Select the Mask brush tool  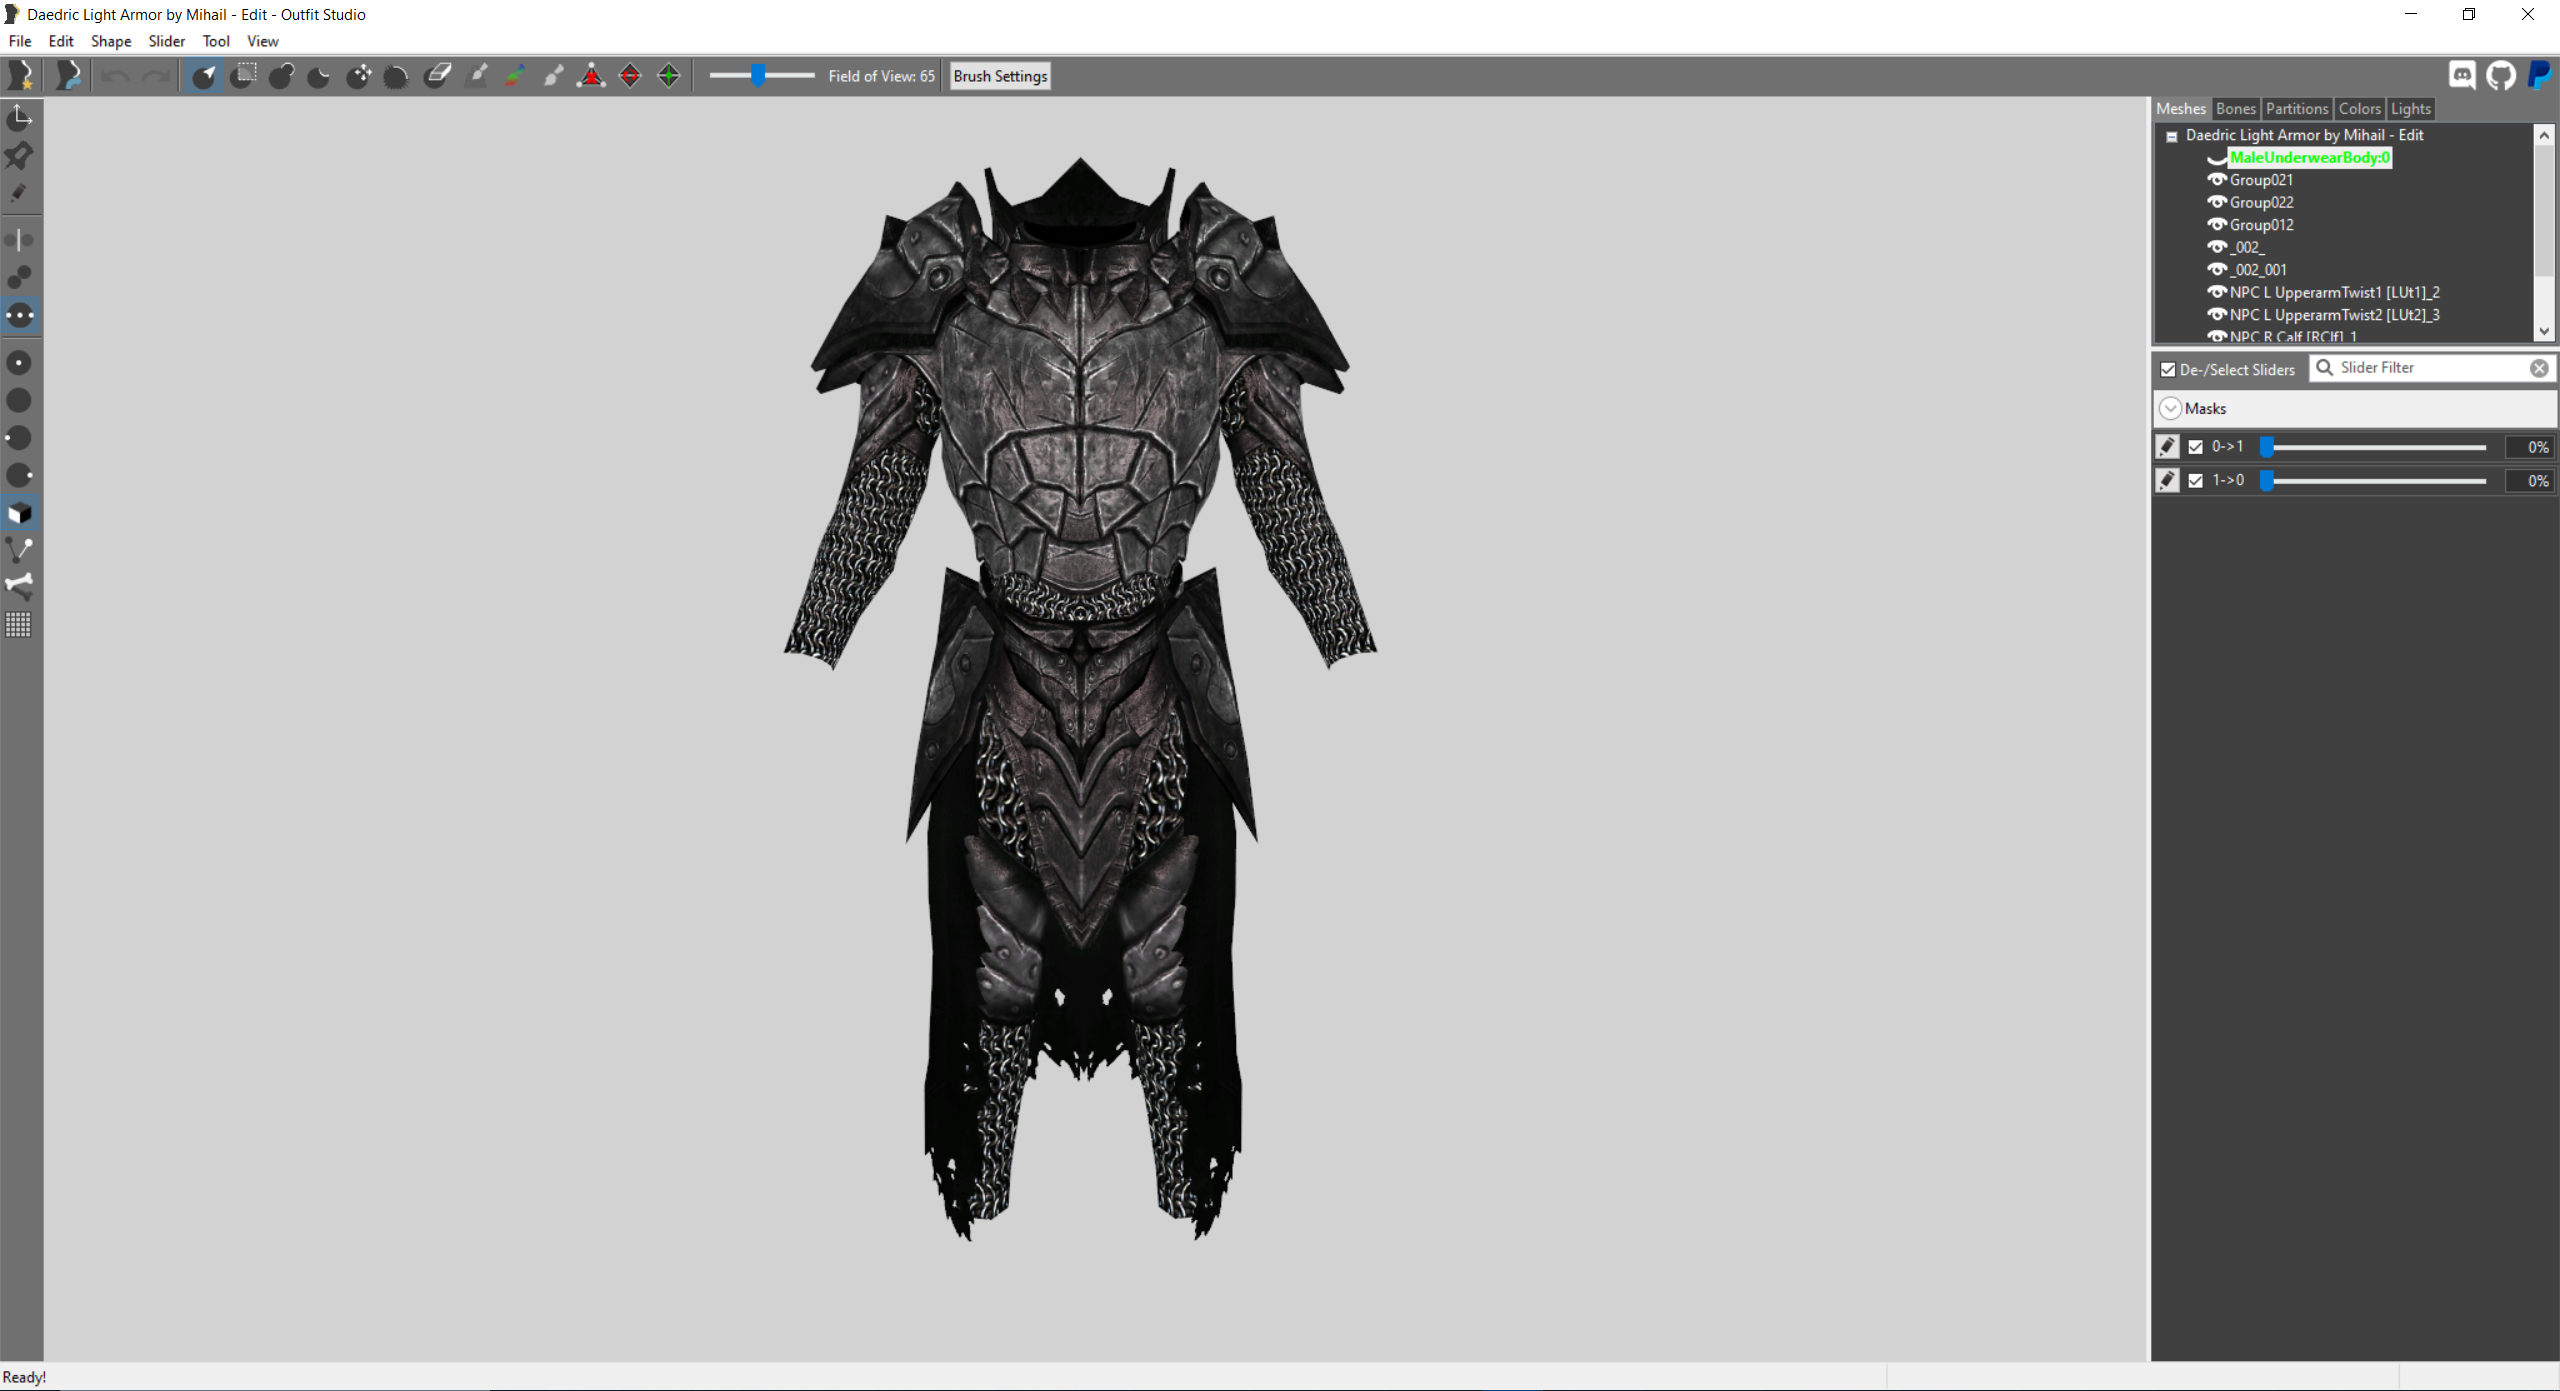tap(242, 76)
